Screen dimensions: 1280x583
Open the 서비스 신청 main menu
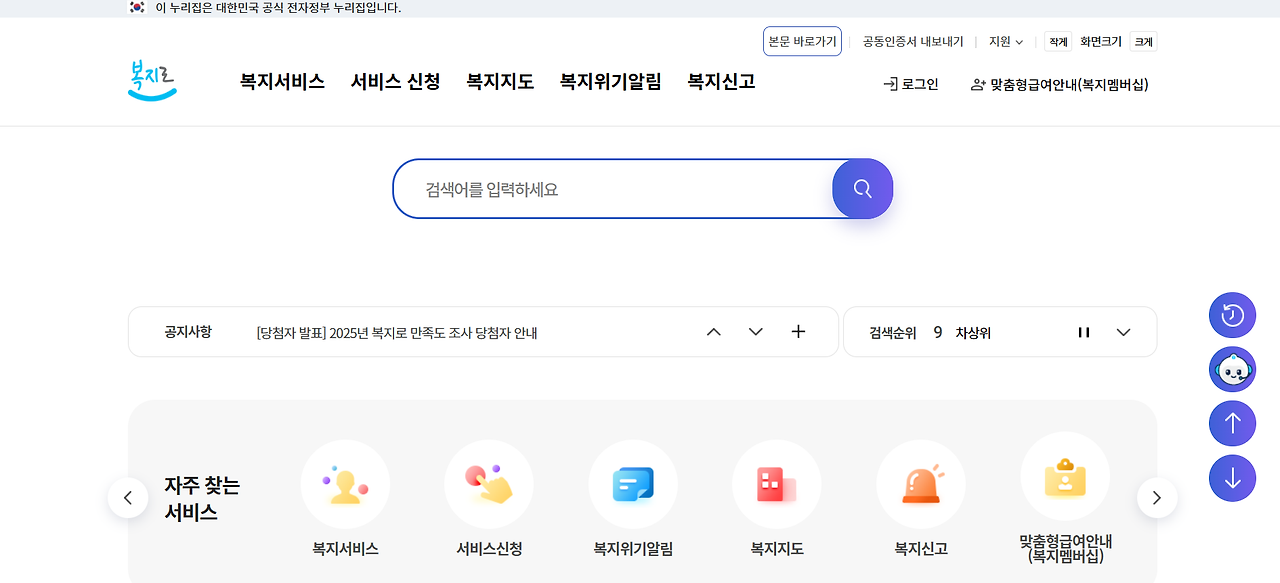[396, 82]
